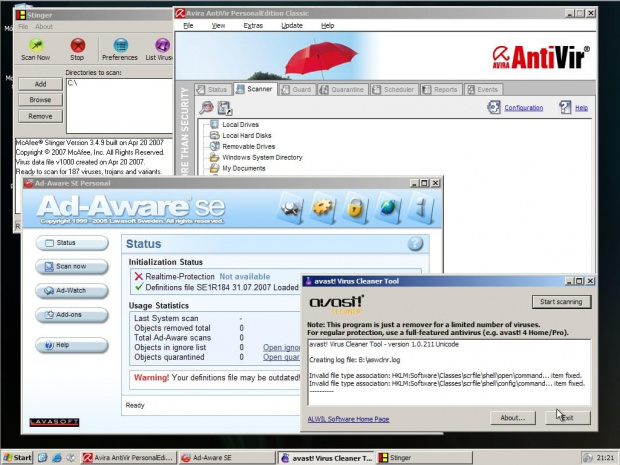620x465 pixels.
Task: Click the Lavasoft logo in Ad-Aware
Action: point(54,422)
